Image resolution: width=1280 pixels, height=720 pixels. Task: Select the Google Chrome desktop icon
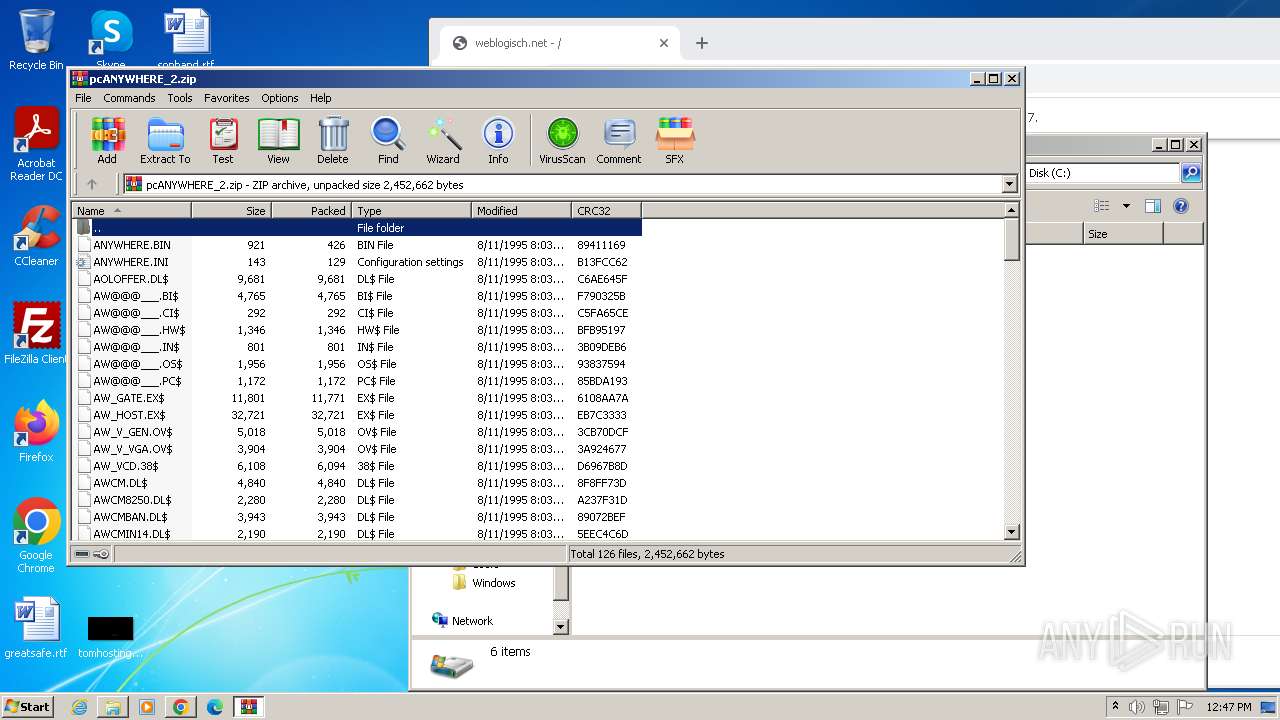click(36, 535)
